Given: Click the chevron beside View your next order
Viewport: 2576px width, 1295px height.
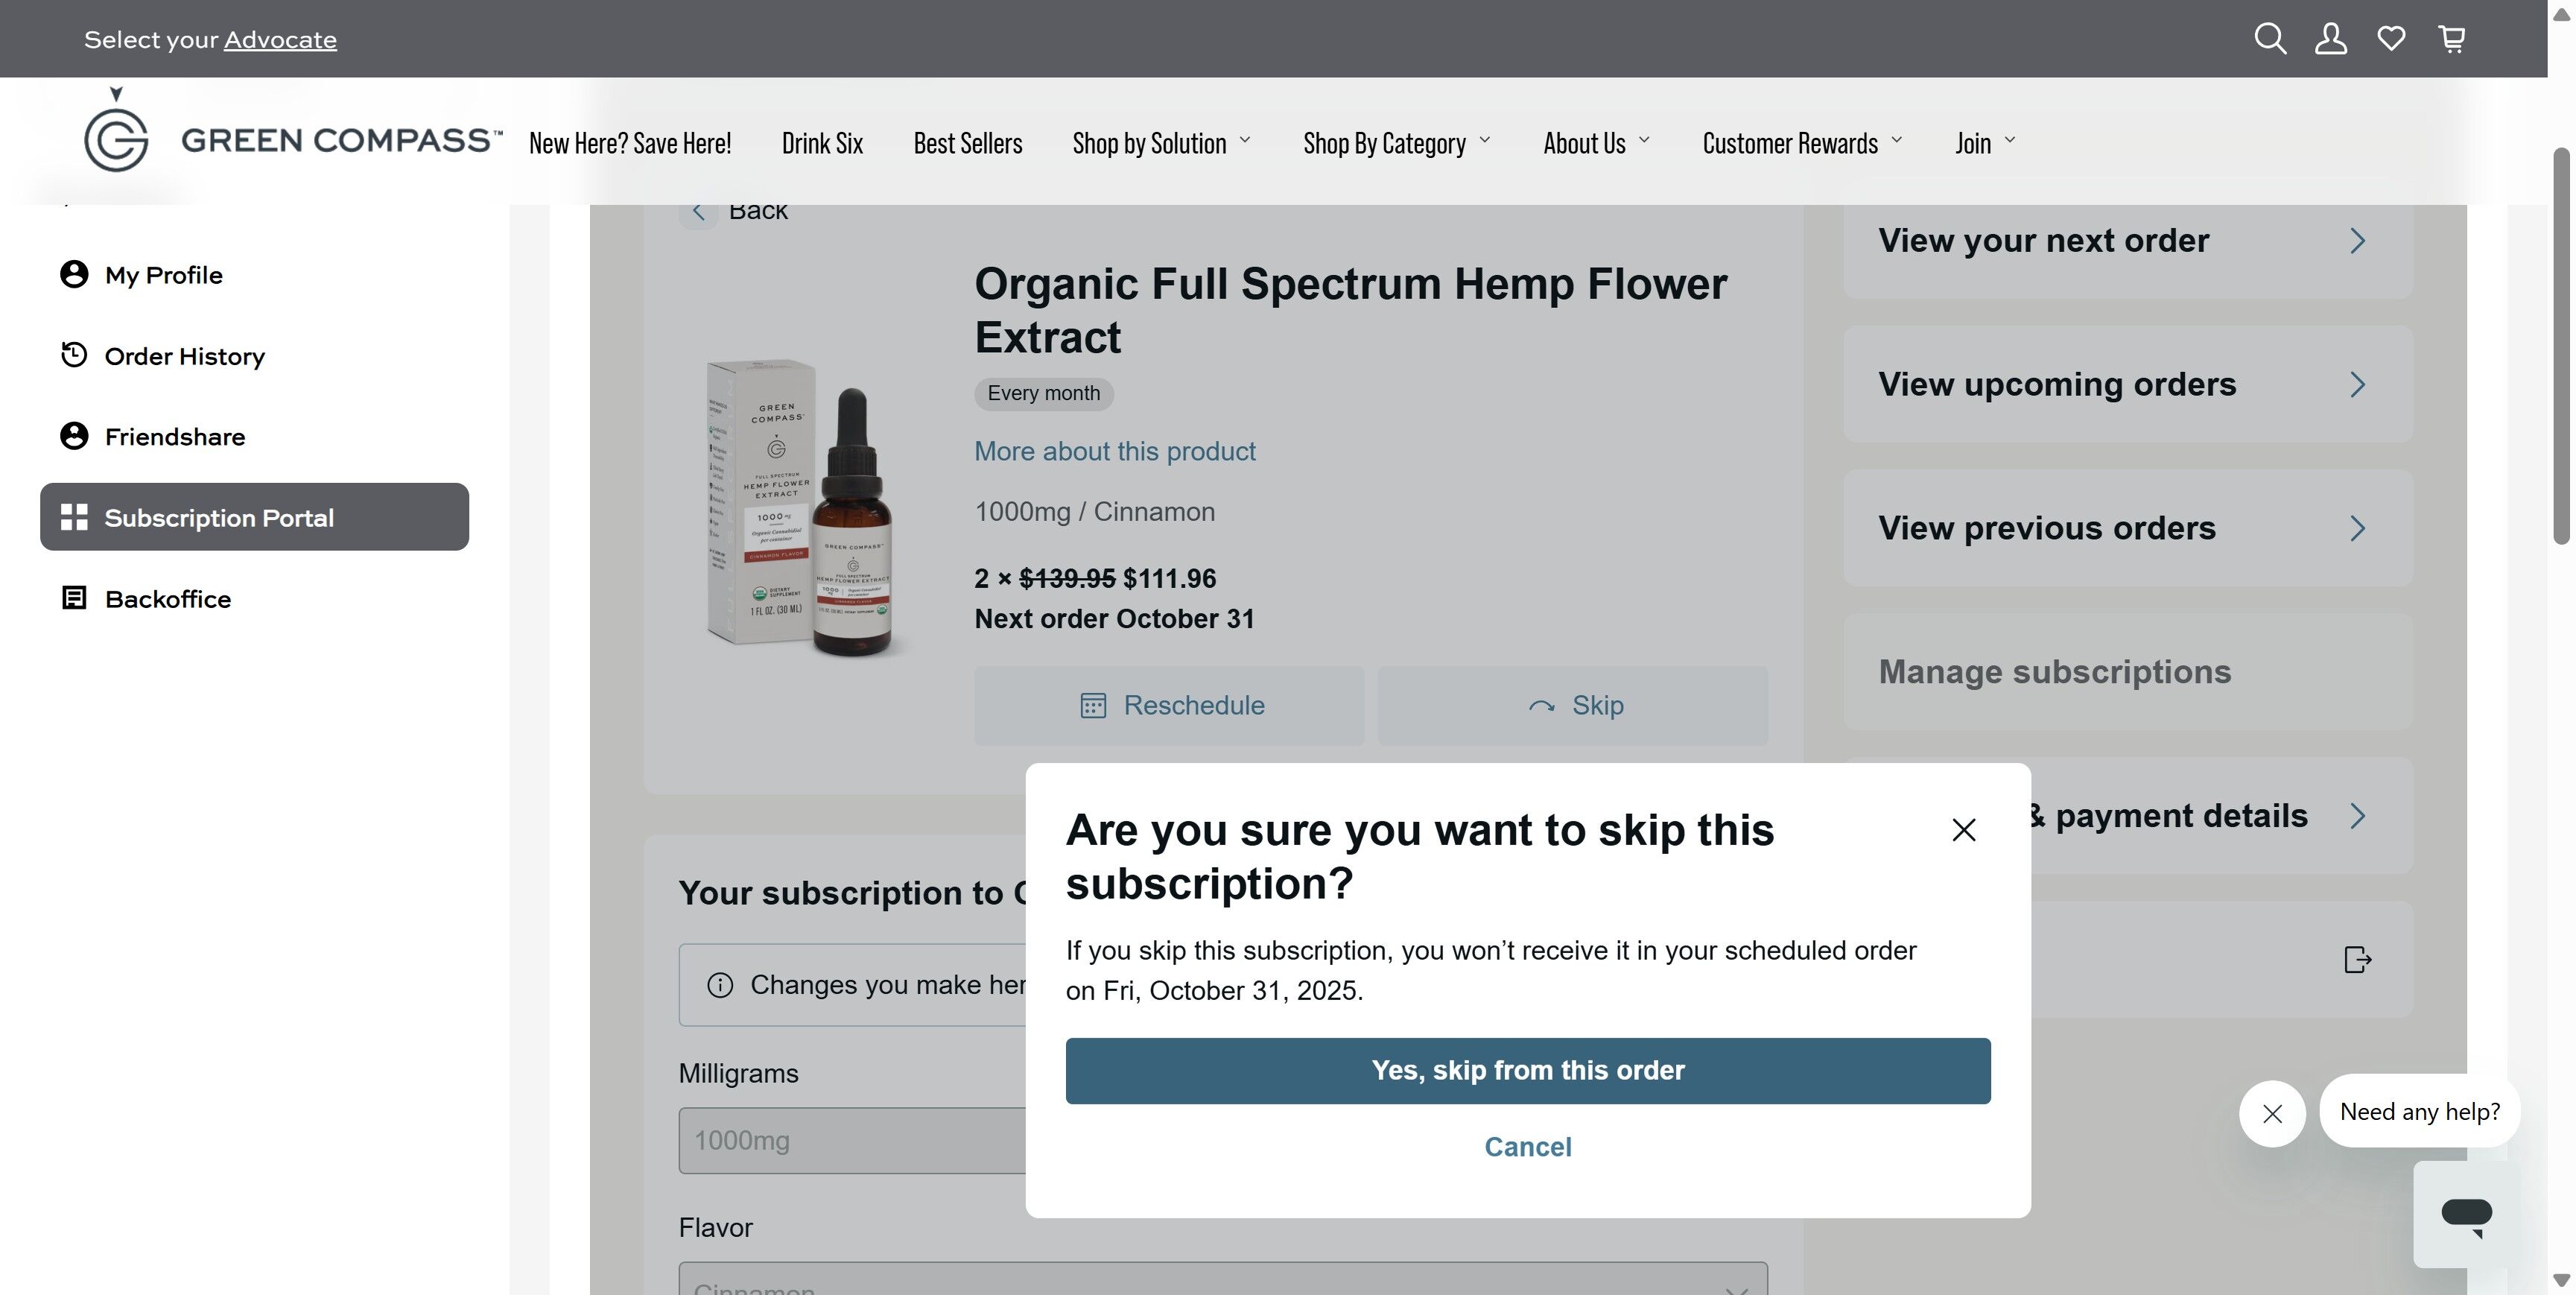Looking at the screenshot, I should pyautogui.click(x=2357, y=241).
